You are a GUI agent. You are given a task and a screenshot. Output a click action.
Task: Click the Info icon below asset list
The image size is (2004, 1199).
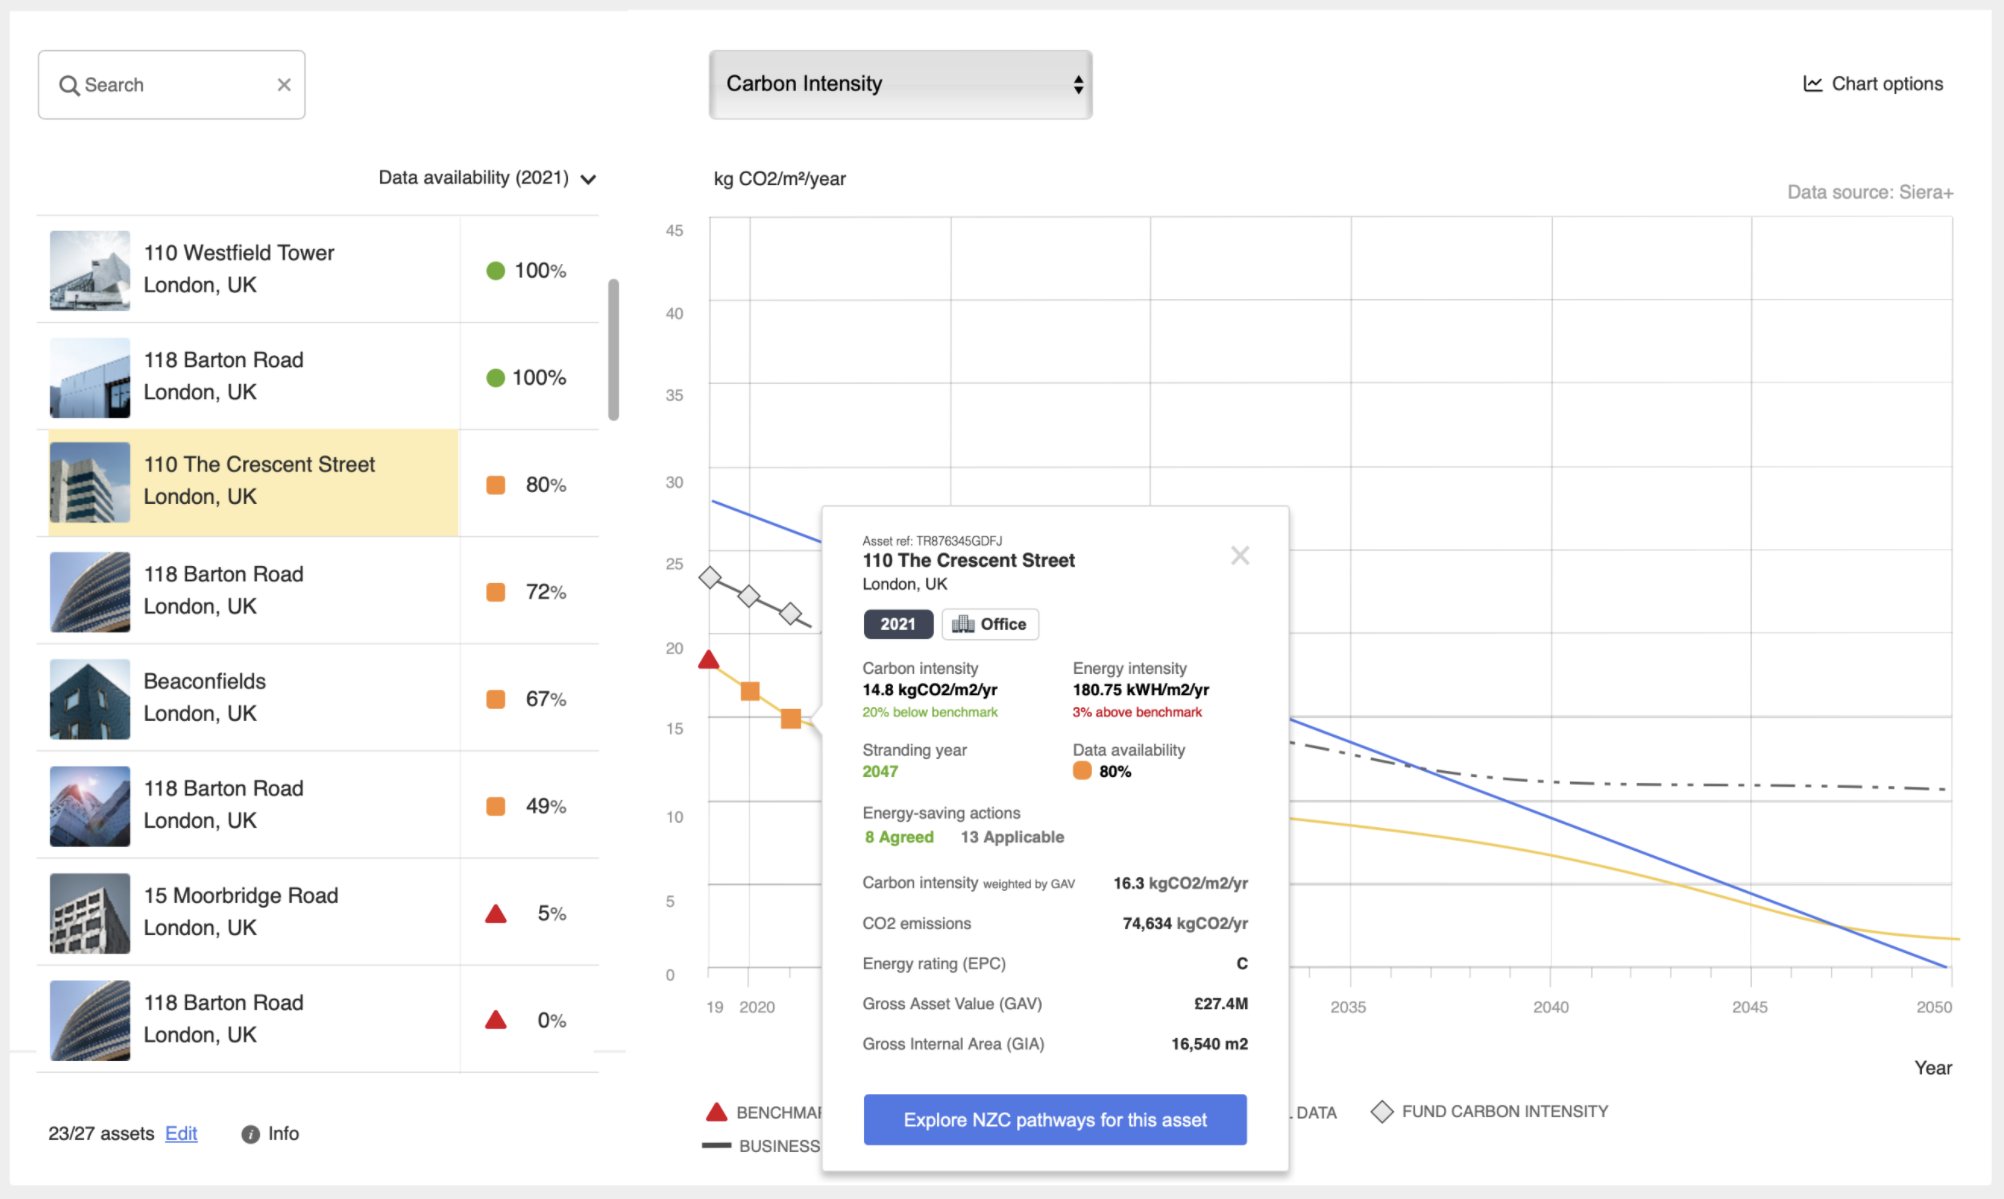[x=250, y=1134]
